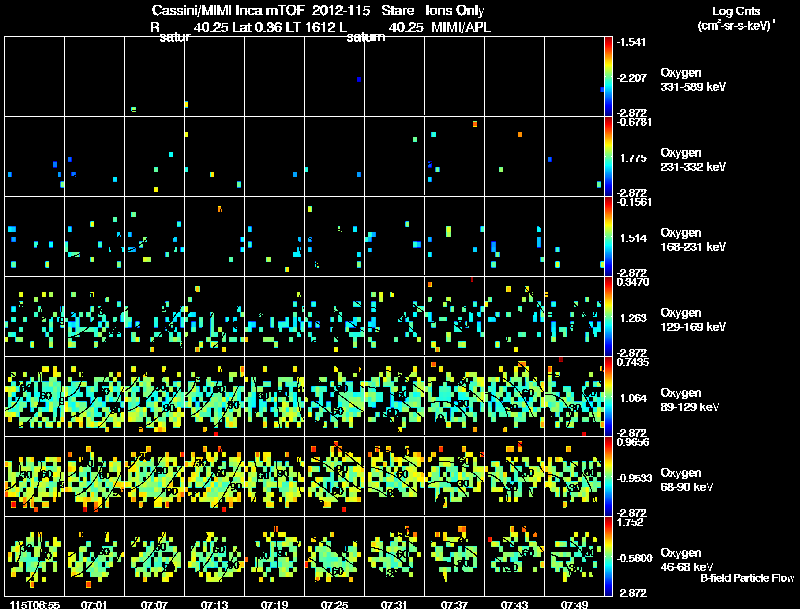The image size is (800, 609).
Task: Click the Oxygen 331-589 keV row label
Action: [693, 80]
